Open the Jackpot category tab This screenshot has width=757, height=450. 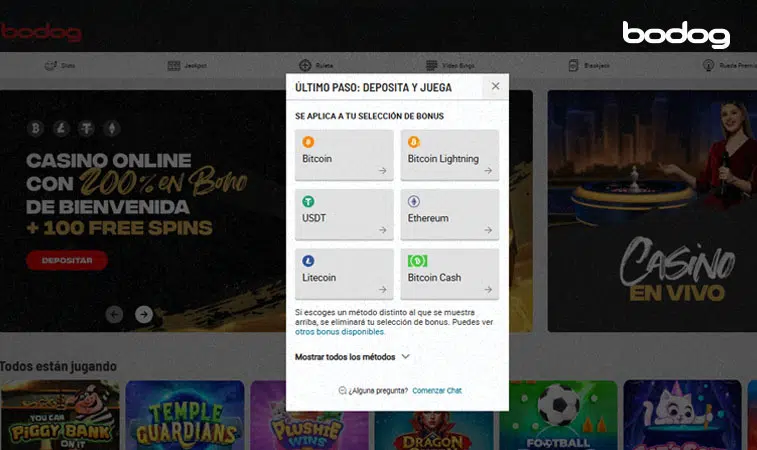187,66
